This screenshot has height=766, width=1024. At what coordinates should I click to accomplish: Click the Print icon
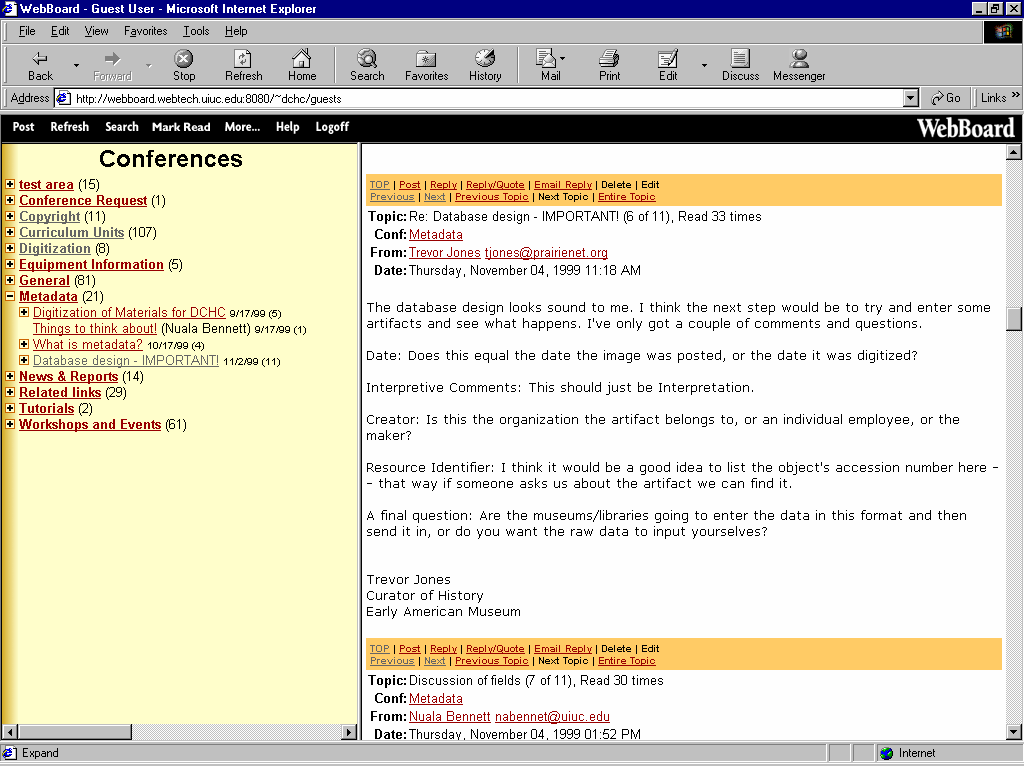coord(609,59)
